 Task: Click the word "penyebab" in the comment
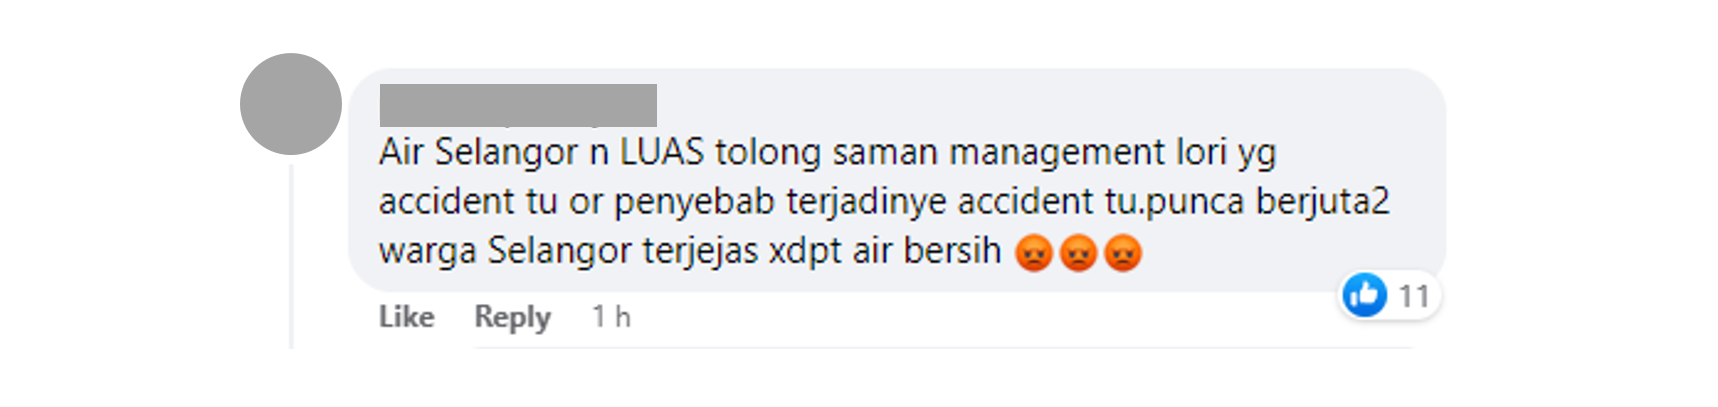click(694, 202)
